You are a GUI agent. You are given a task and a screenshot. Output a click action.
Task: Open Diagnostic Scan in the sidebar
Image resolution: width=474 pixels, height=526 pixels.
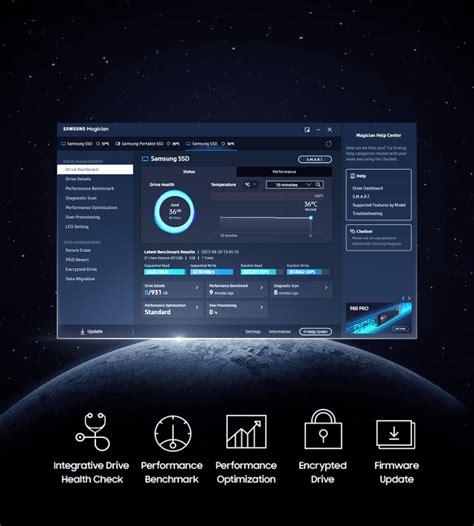(x=81, y=198)
